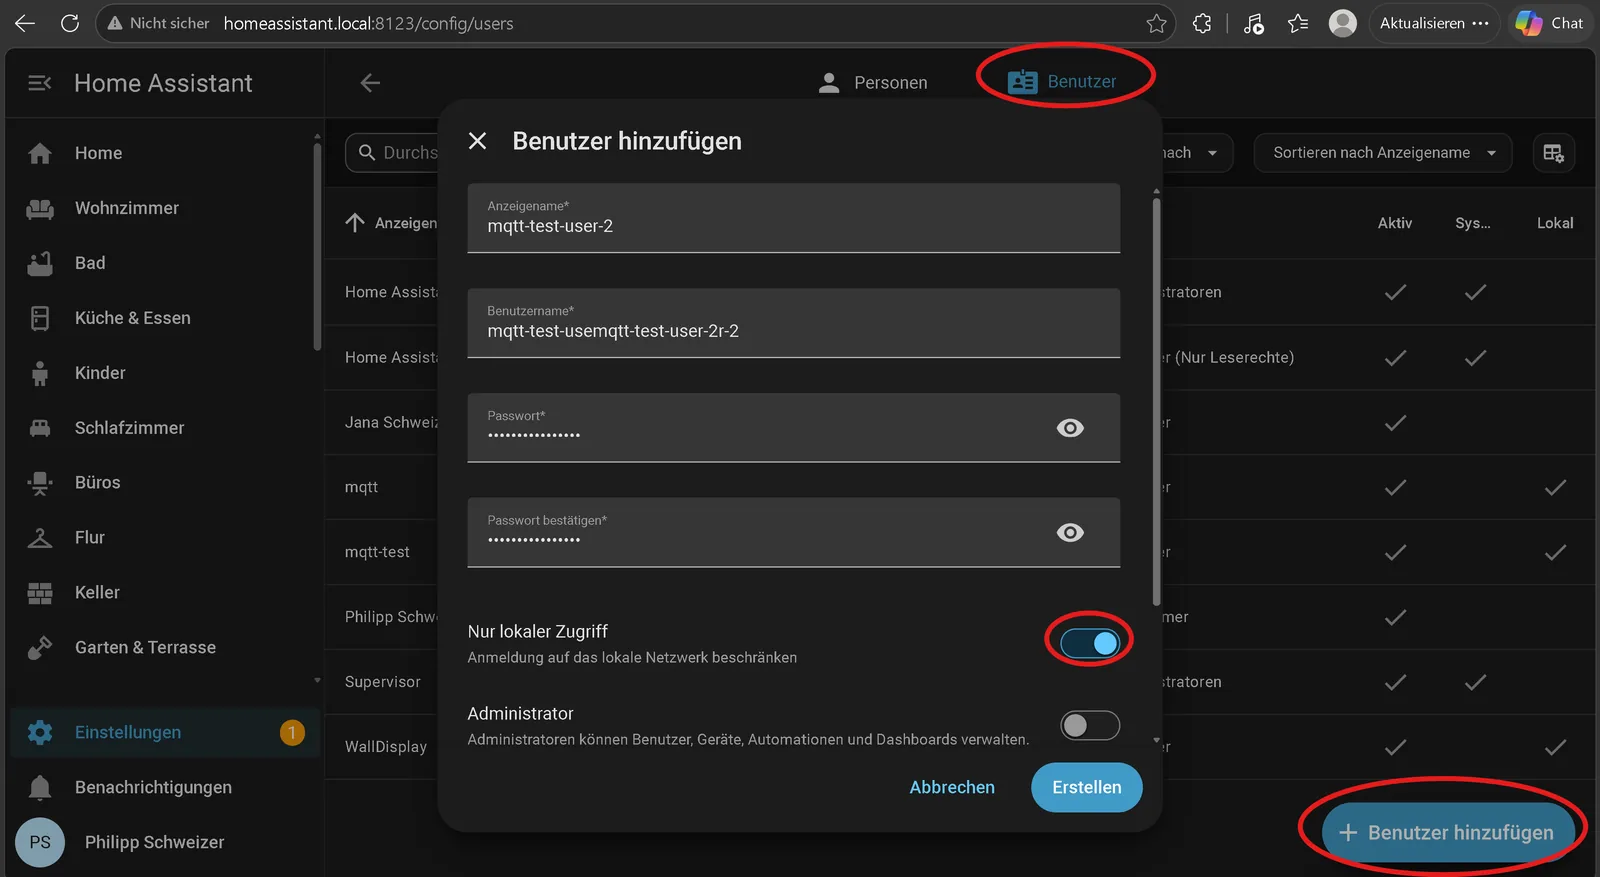Screen dimensions: 1600x877
Task: Select Schlafzimmer in the sidebar
Action: tap(166, 428)
